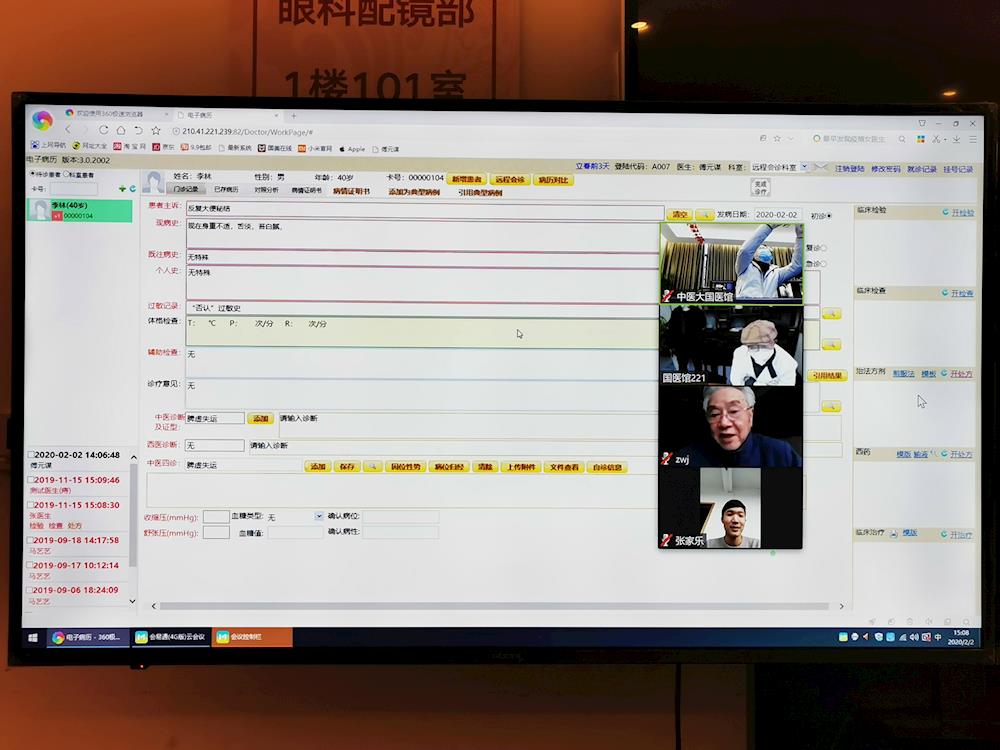Click the envelope message icon by department
This screenshot has height=750, width=1000.
click(x=821, y=168)
